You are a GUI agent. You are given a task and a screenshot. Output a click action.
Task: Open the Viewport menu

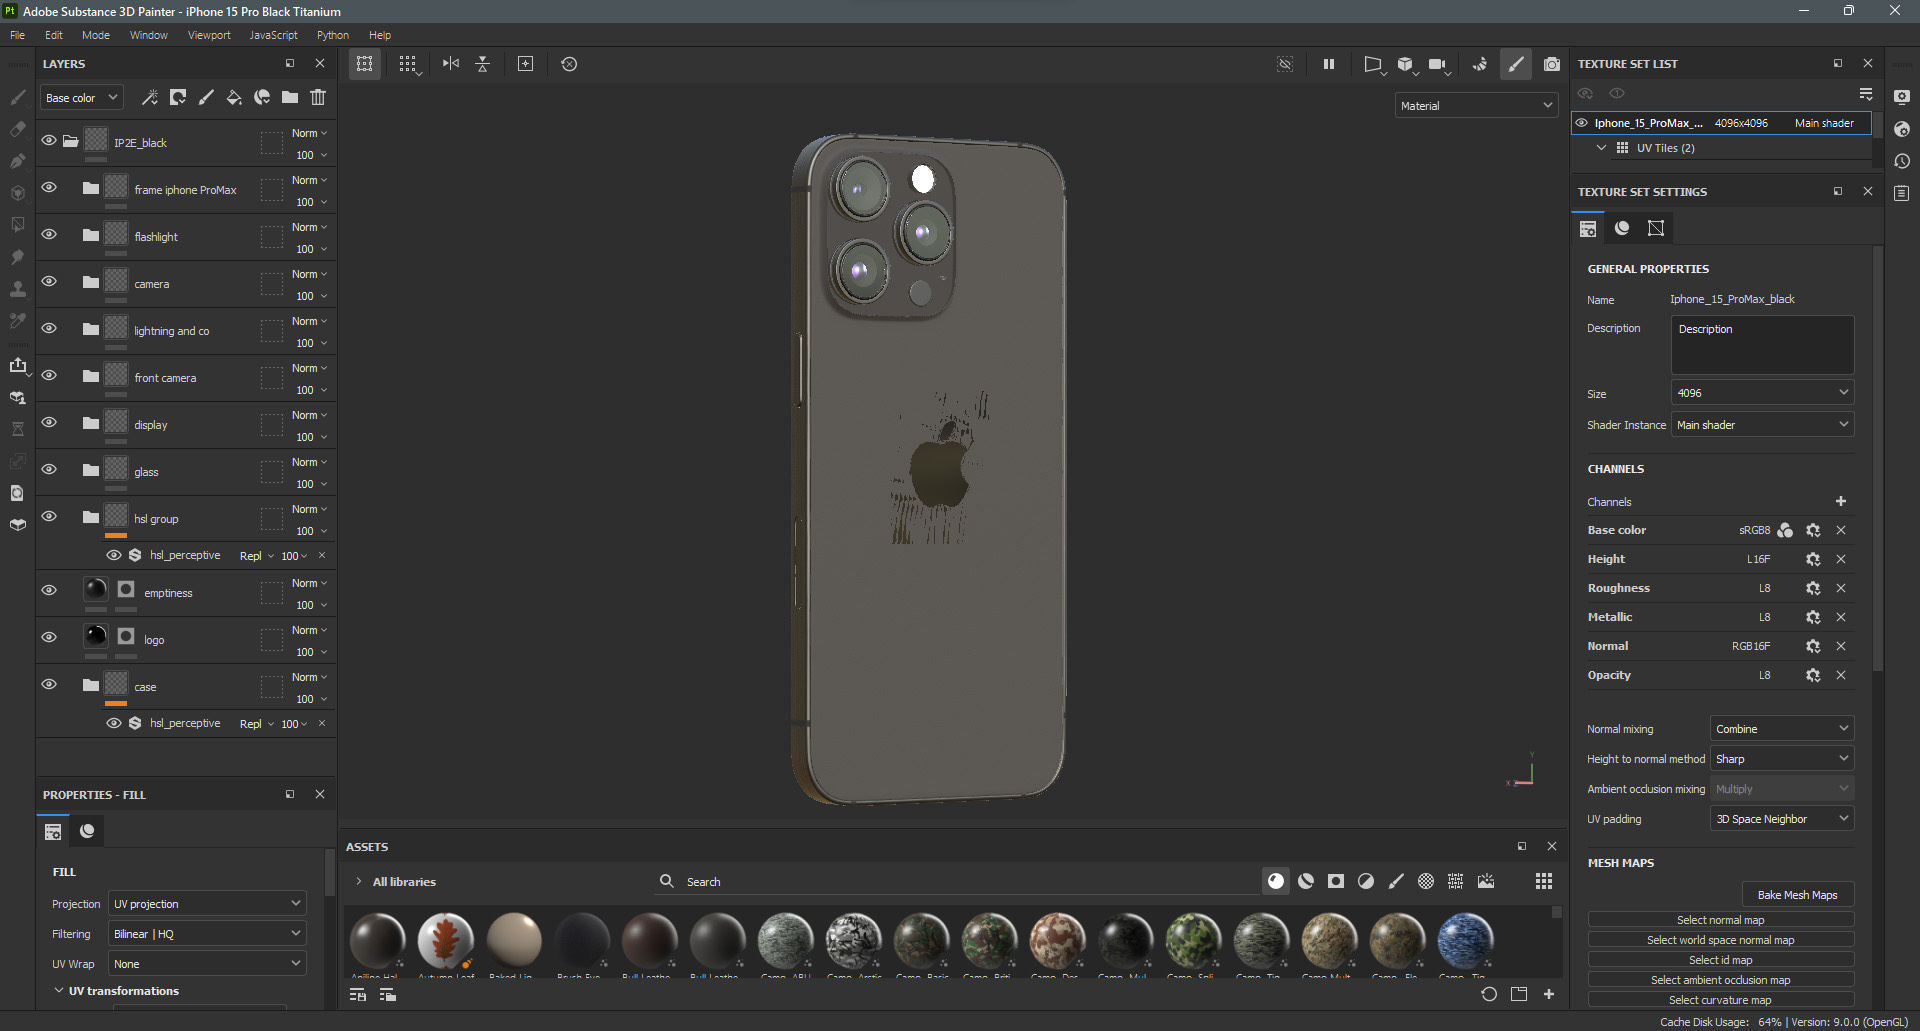[209, 35]
